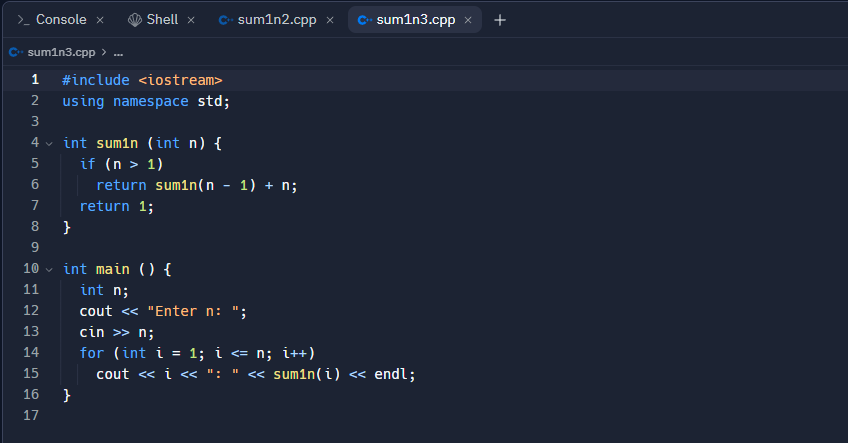This screenshot has height=443, width=848.
Task: Close the sum1n2.cpp tab
Action: [330, 20]
